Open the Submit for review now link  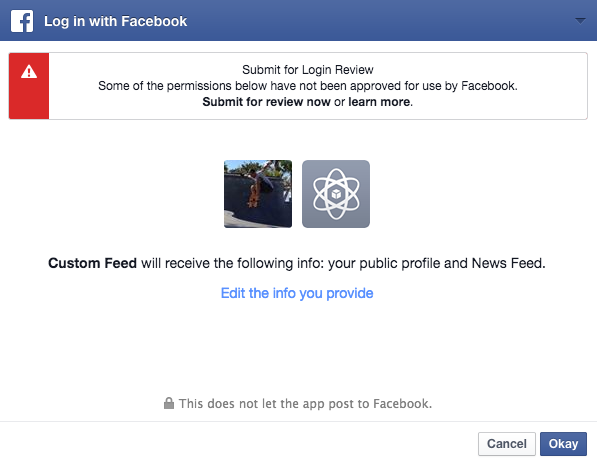pos(266,102)
